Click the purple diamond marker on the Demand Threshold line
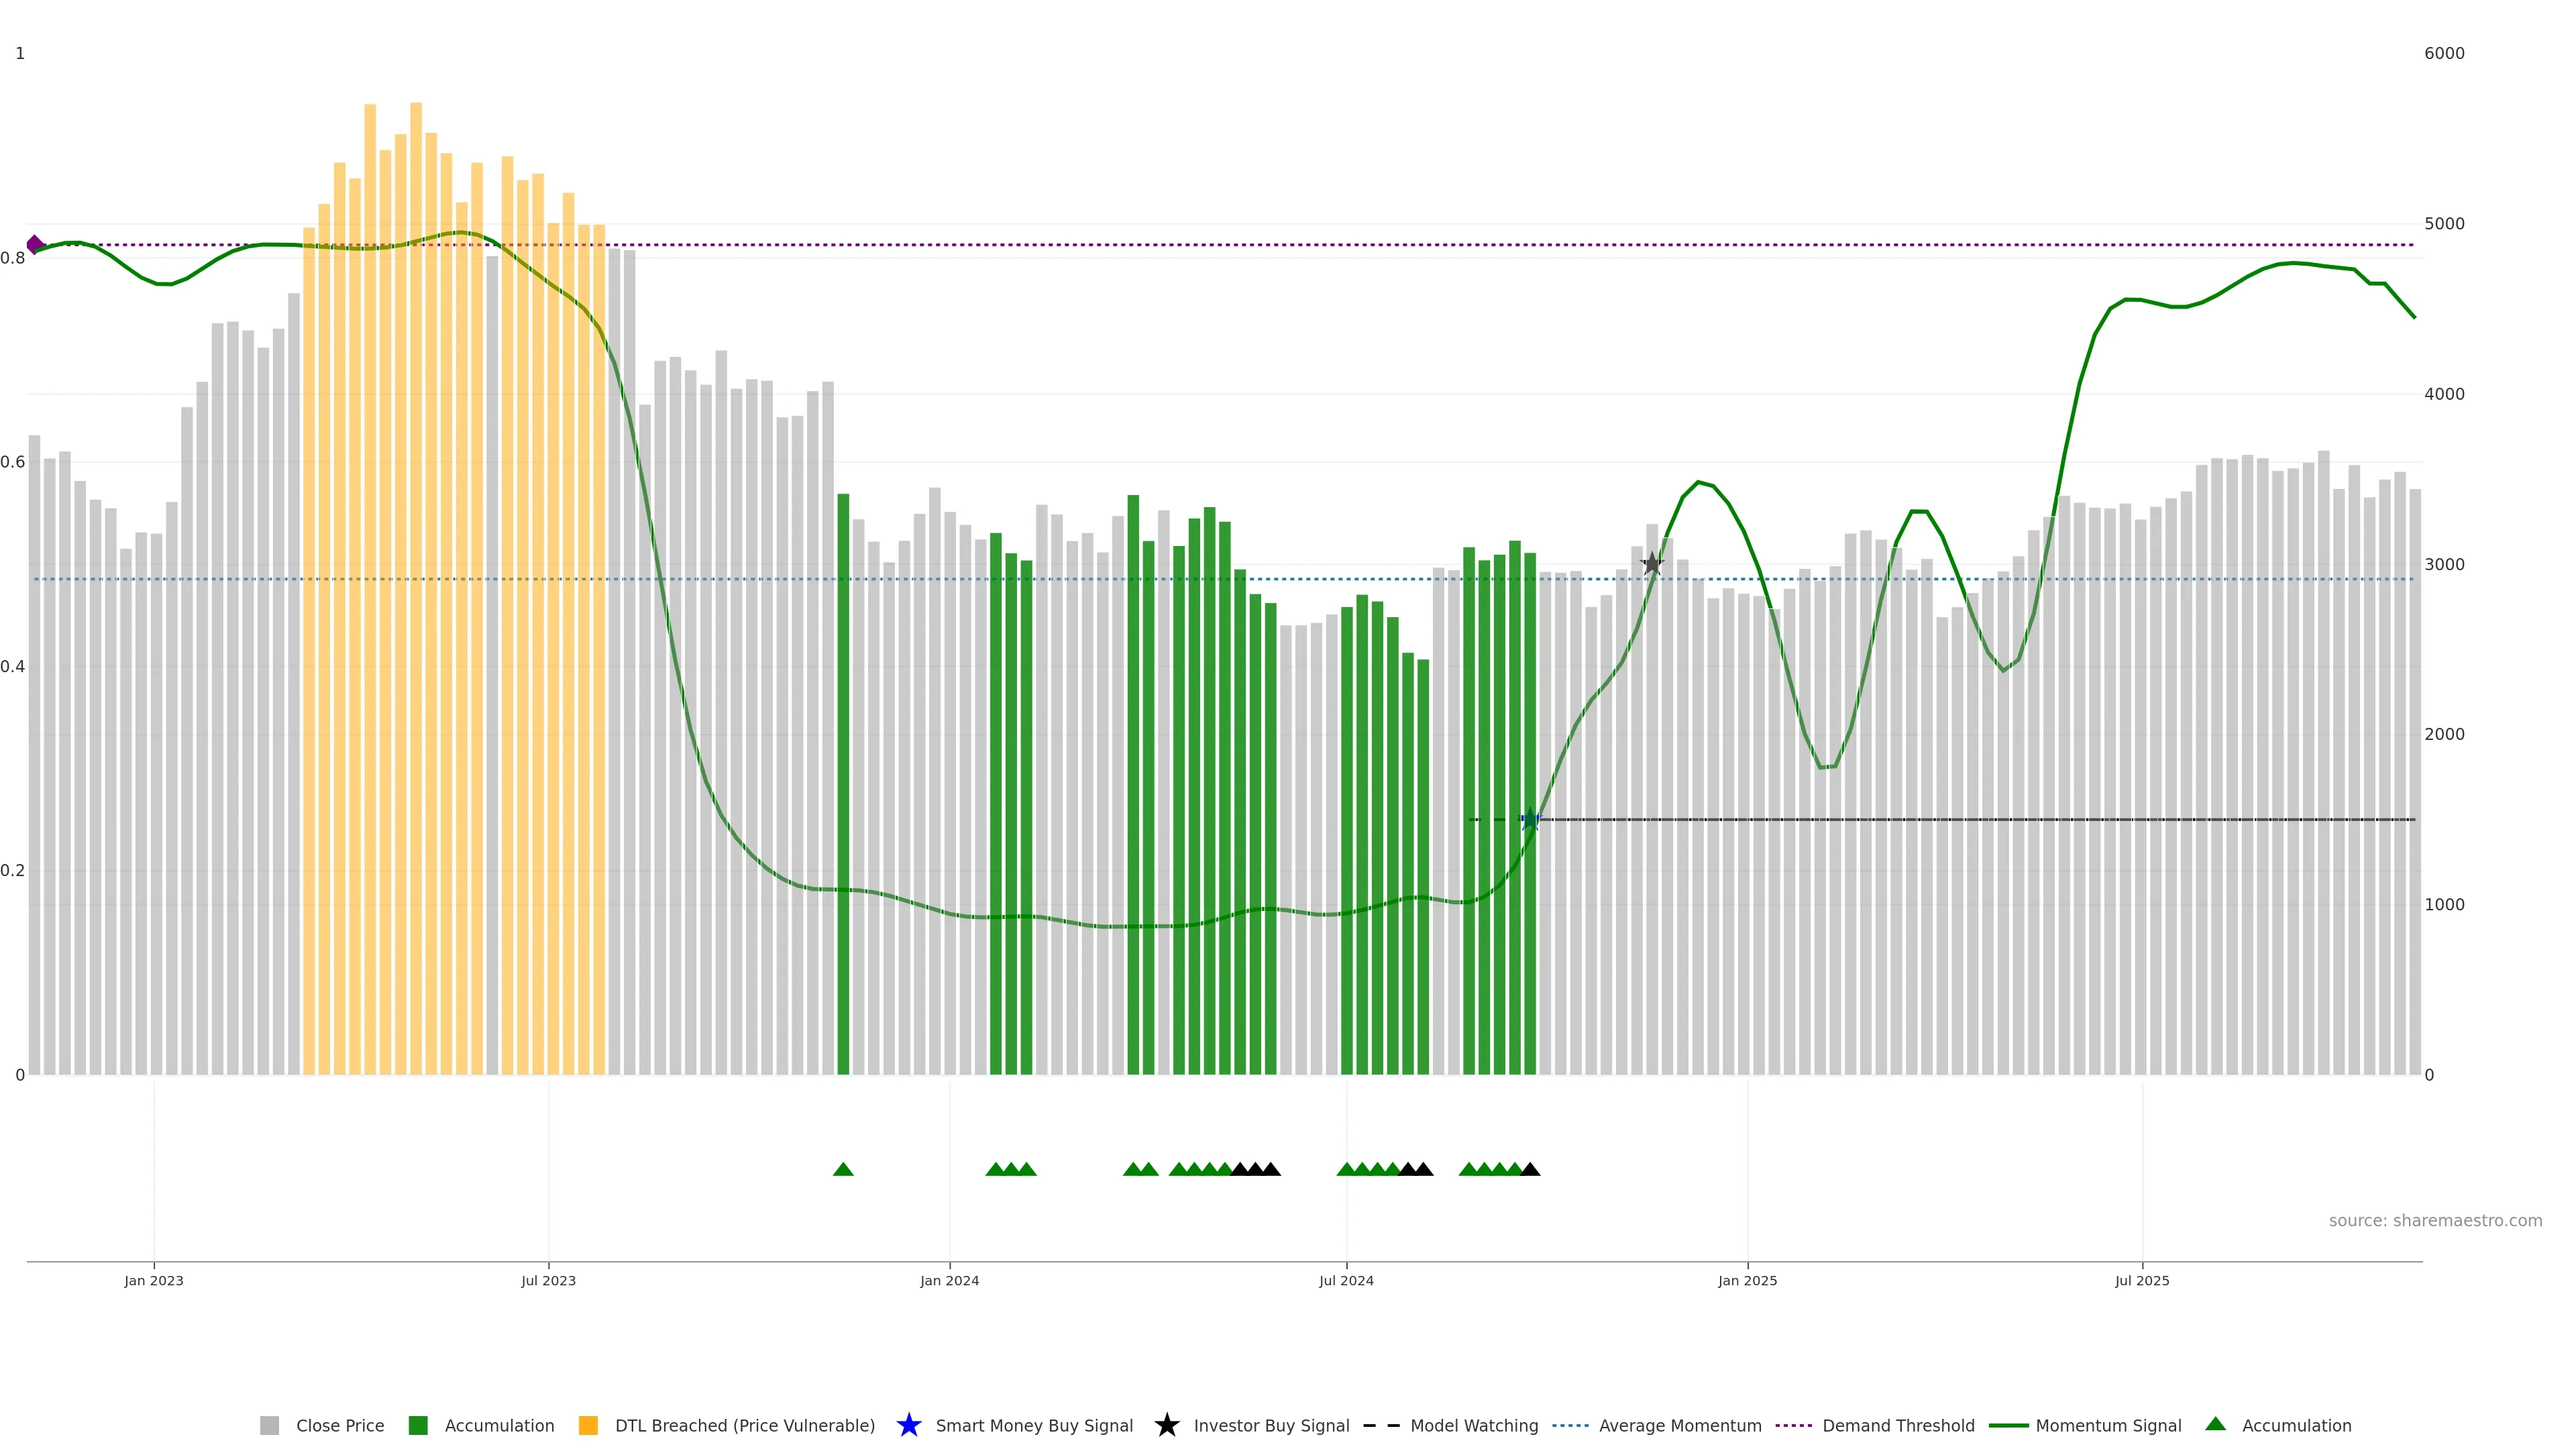This screenshot has height=1449, width=2576. 35,244
